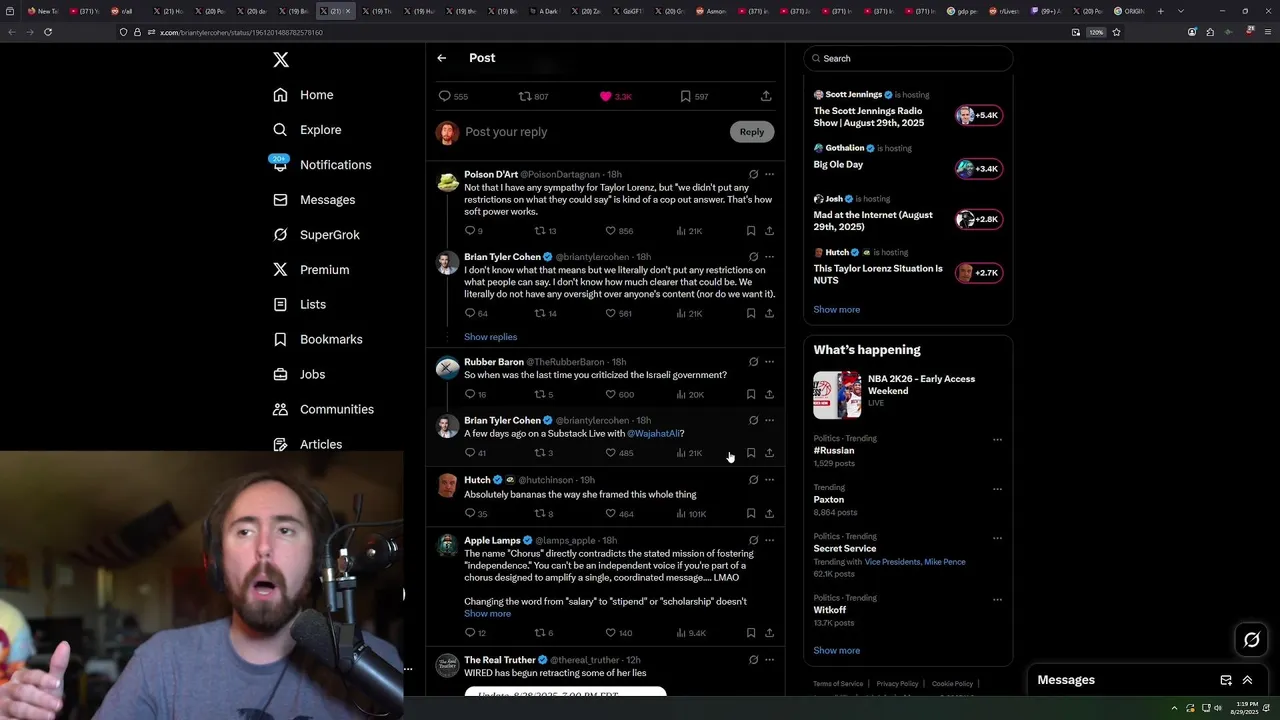Screen dimensions: 1280x720
Task: Share the main post
Action: [766, 96]
